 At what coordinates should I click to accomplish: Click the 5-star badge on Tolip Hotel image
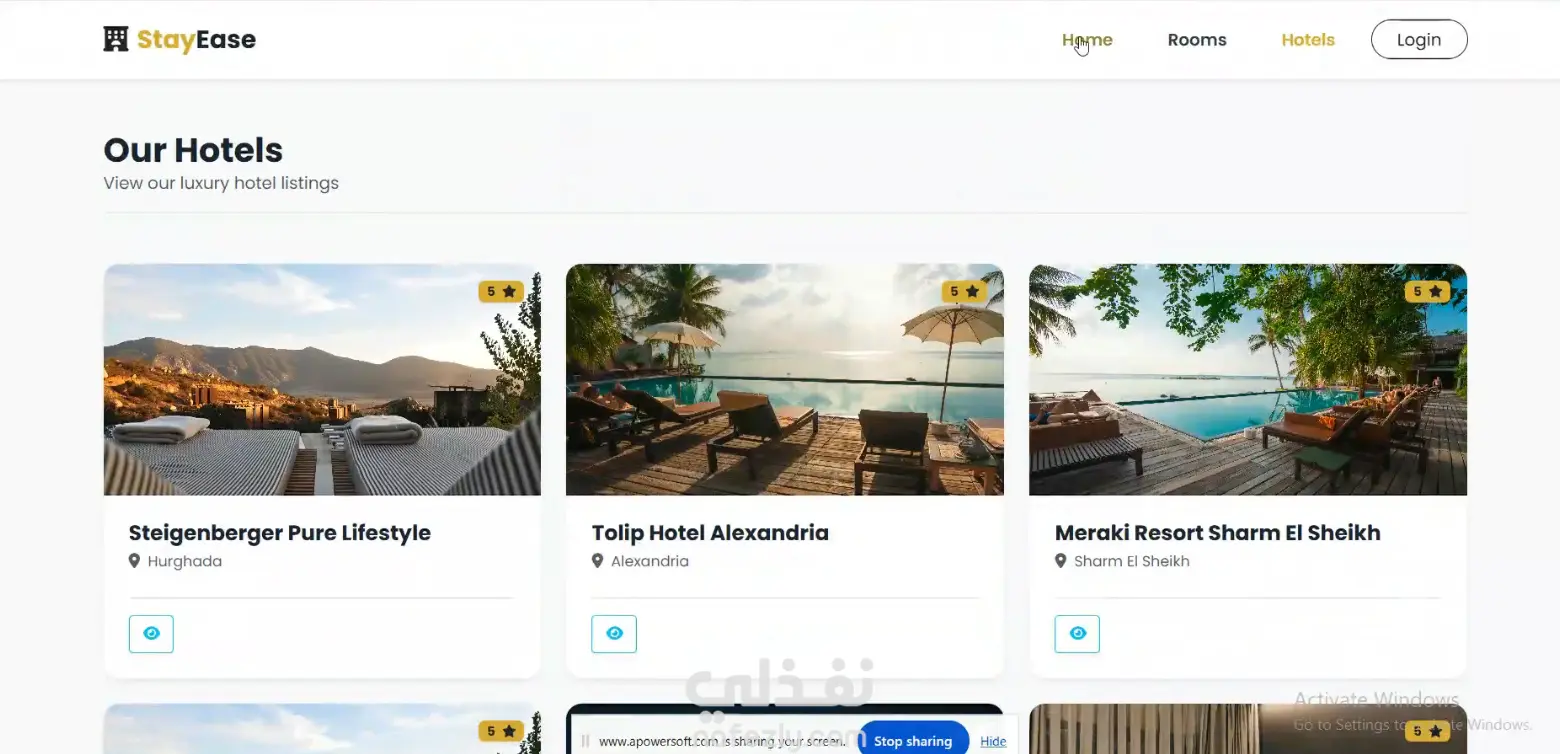964,292
